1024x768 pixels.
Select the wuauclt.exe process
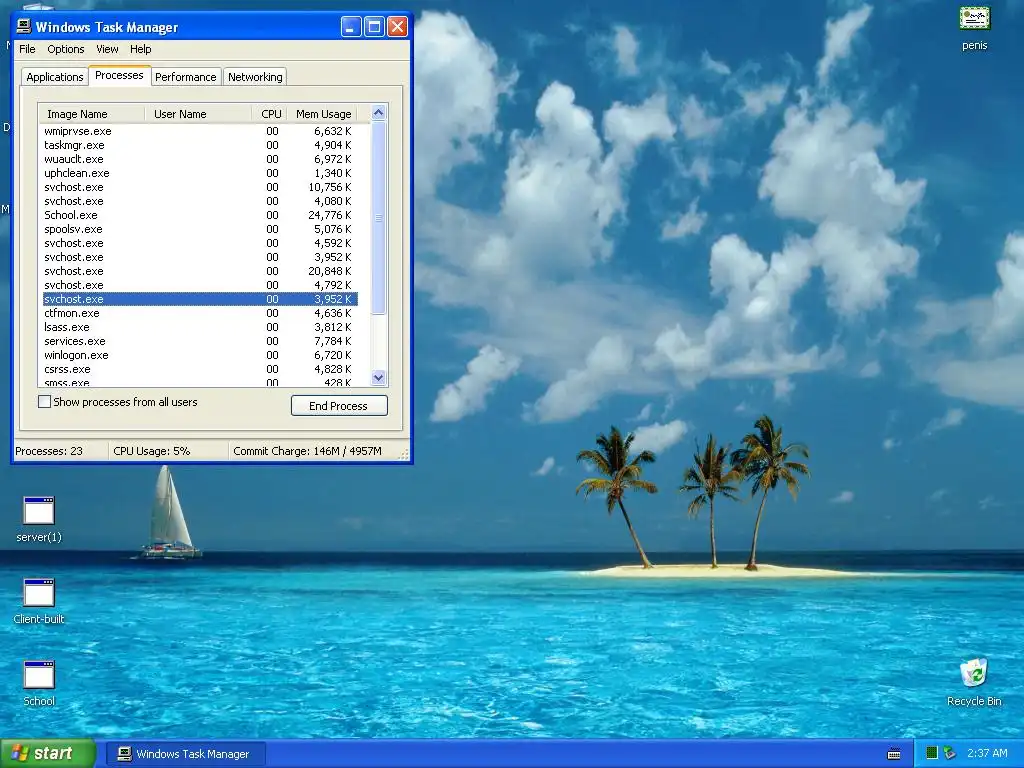199,159
